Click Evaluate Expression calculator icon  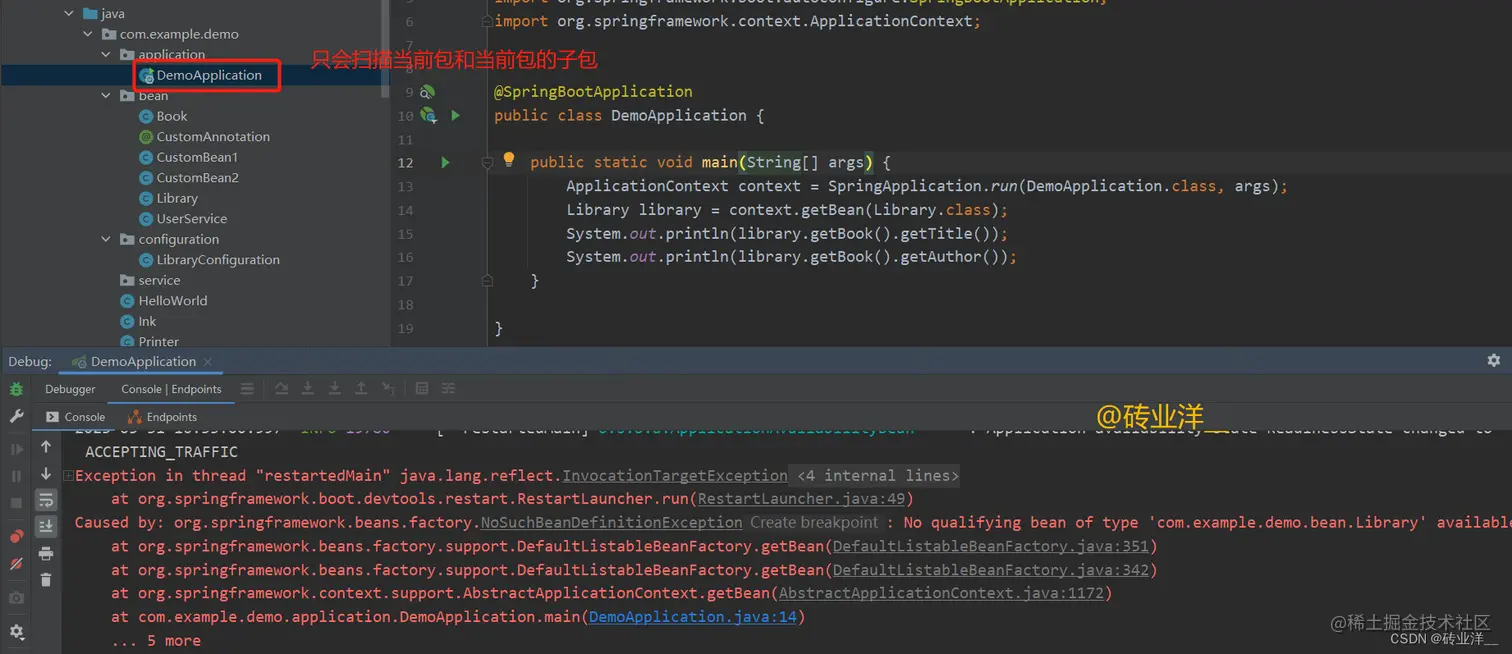pyautogui.click(x=422, y=389)
